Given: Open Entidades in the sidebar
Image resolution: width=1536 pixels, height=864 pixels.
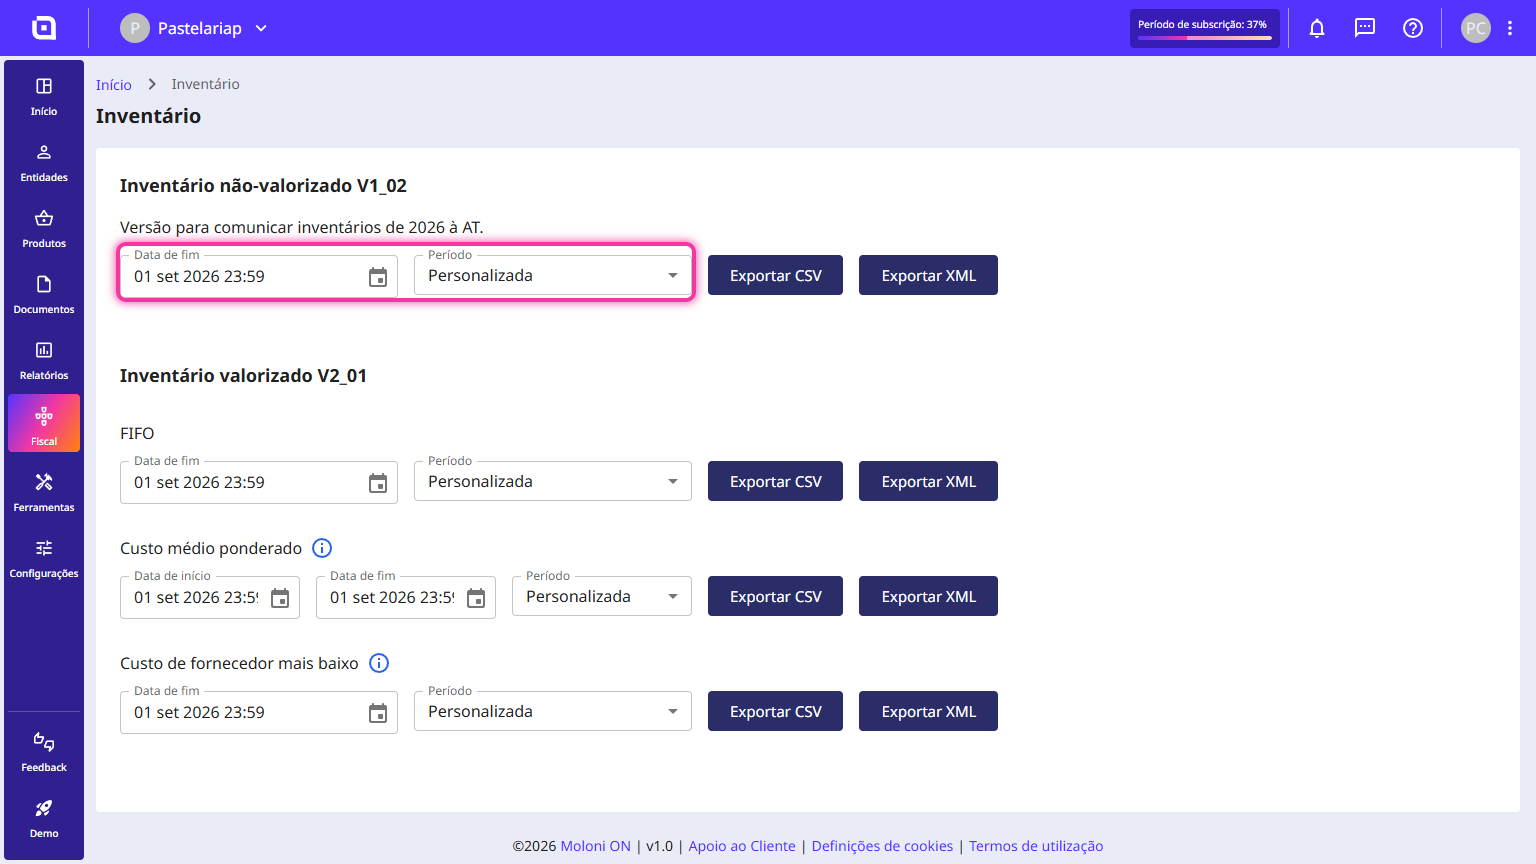Looking at the screenshot, I should tap(44, 163).
